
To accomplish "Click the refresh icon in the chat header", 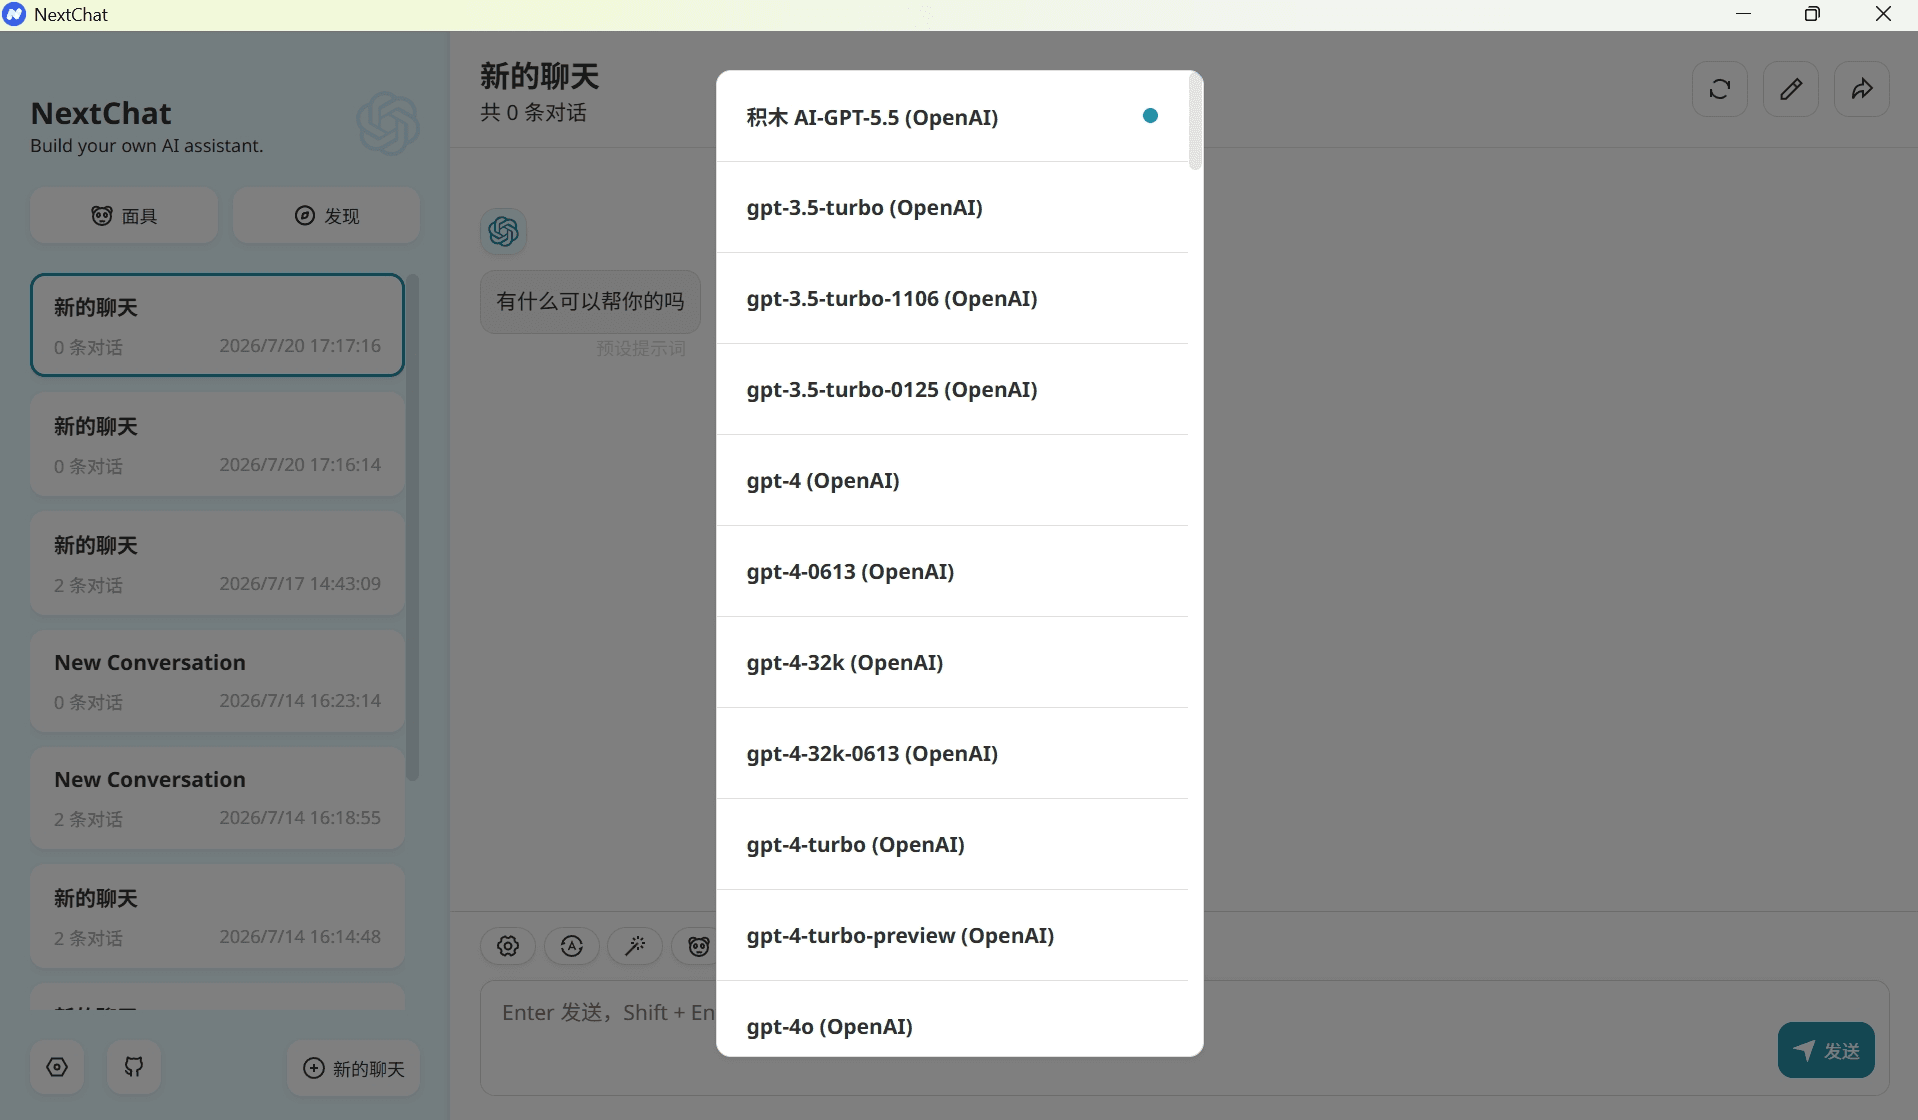I will tap(1720, 89).
